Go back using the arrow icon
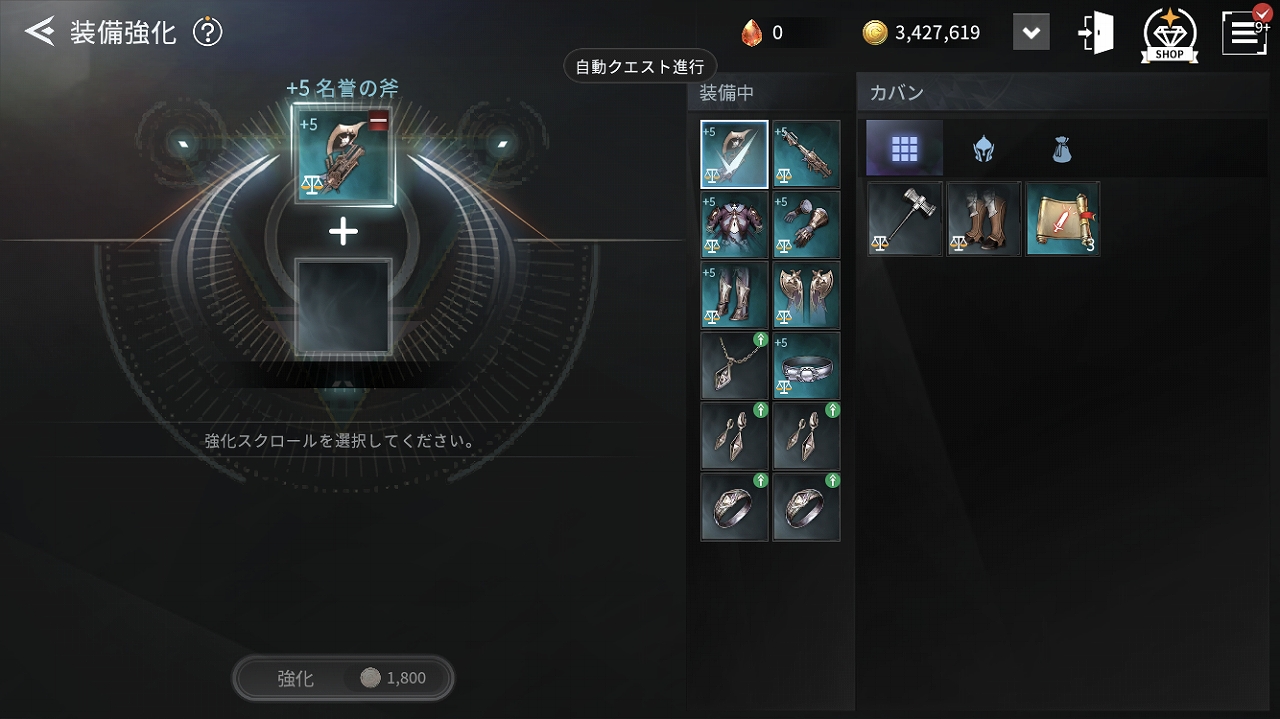Image resolution: width=1280 pixels, height=719 pixels. (x=40, y=32)
